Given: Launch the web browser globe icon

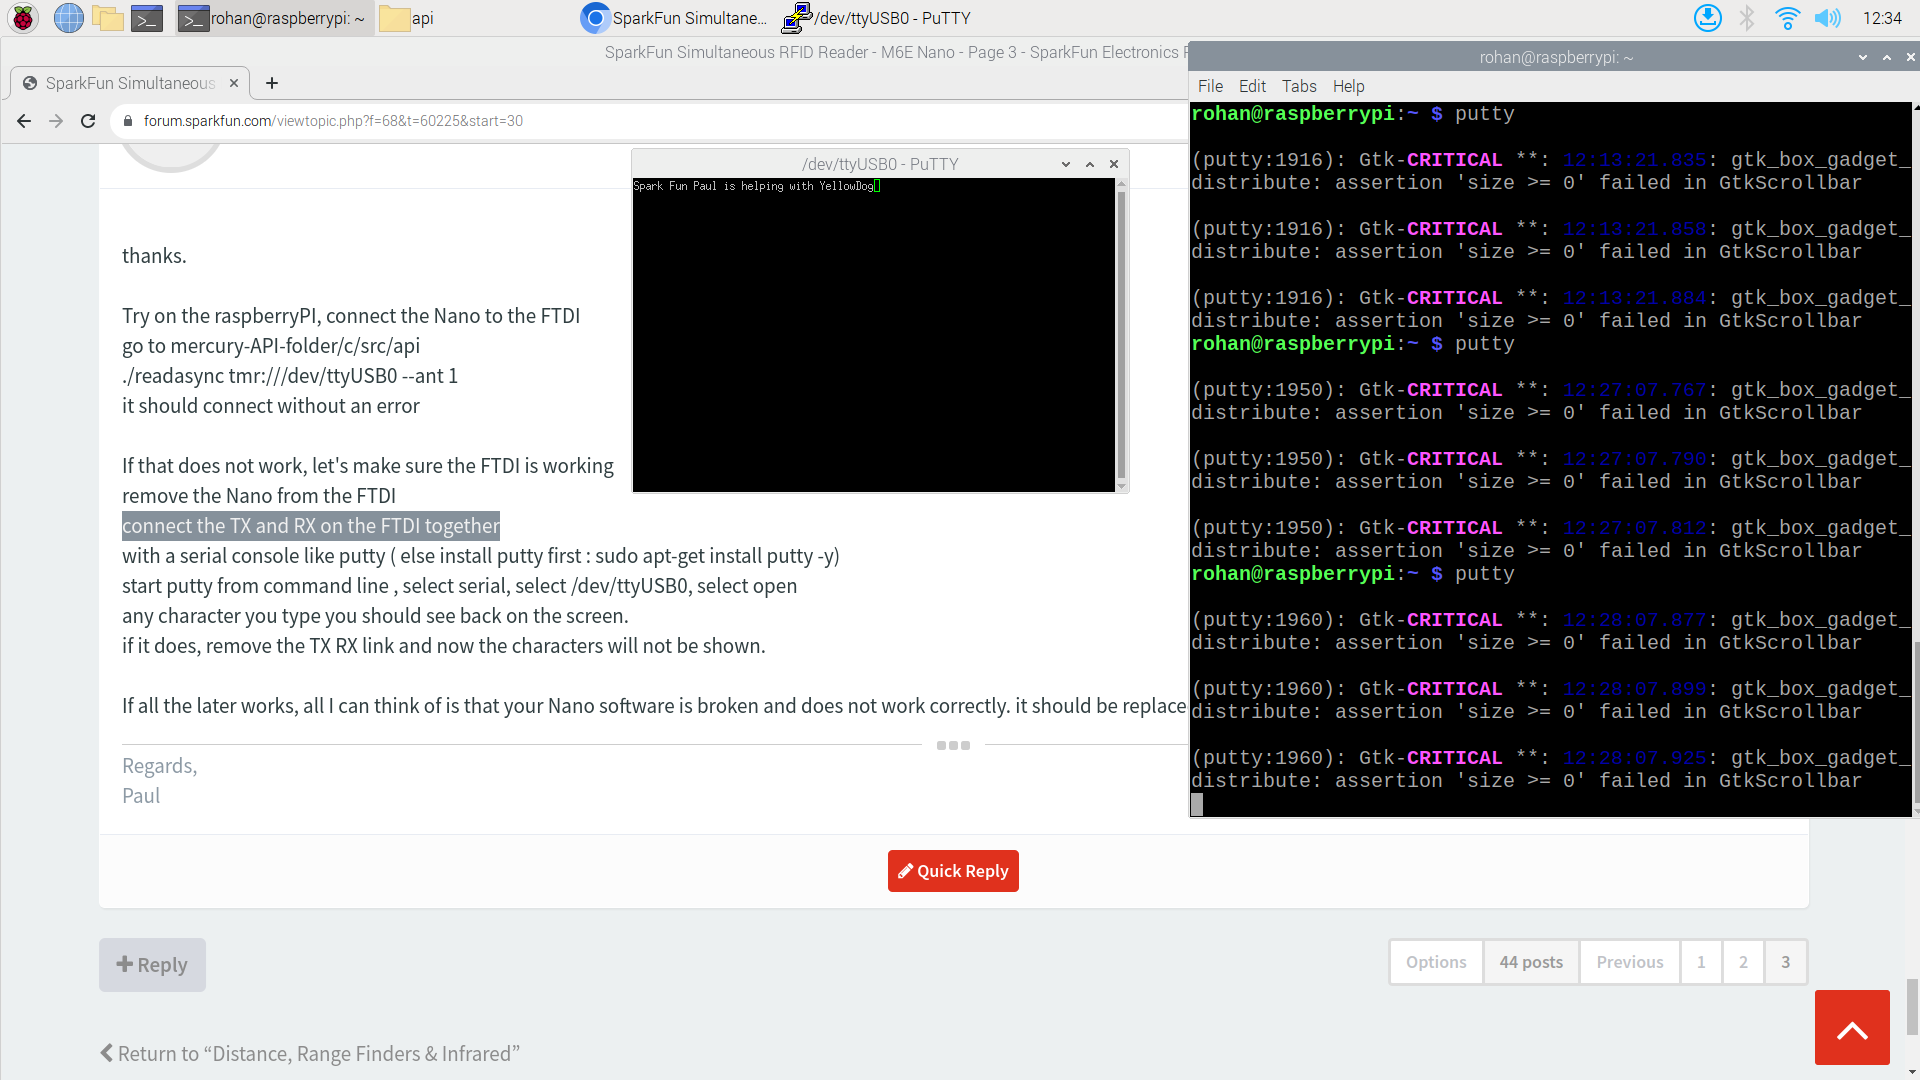Looking at the screenshot, I should [68, 18].
